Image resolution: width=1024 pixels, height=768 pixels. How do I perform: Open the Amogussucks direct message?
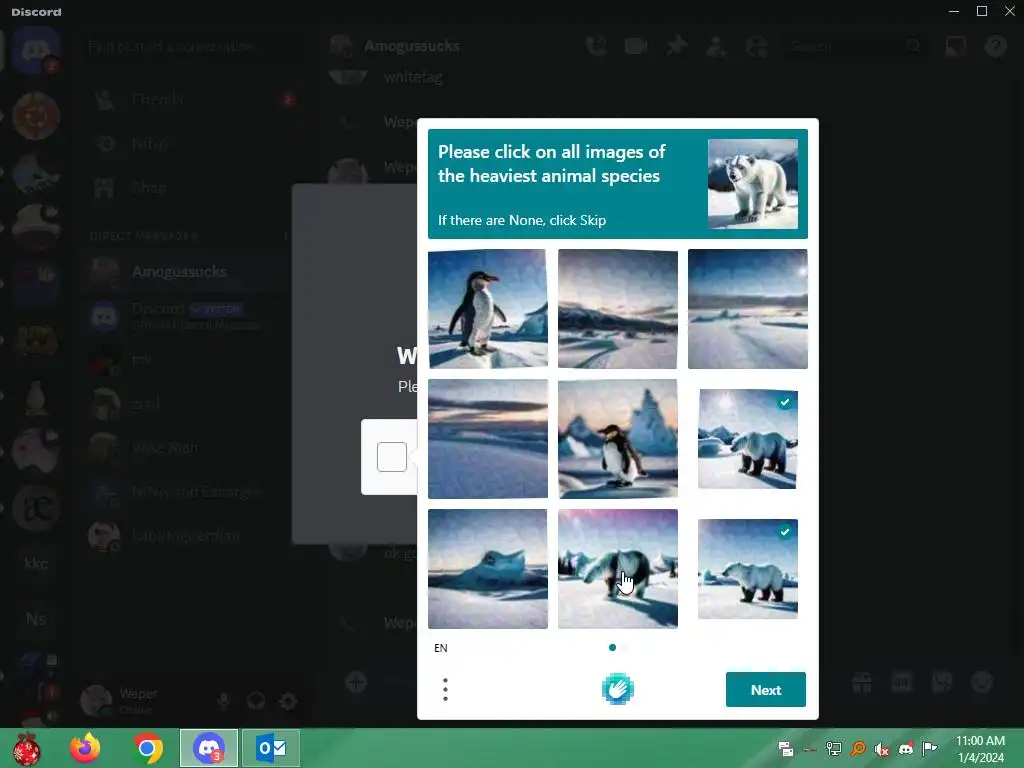pyautogui.click(x=186, y=272)
